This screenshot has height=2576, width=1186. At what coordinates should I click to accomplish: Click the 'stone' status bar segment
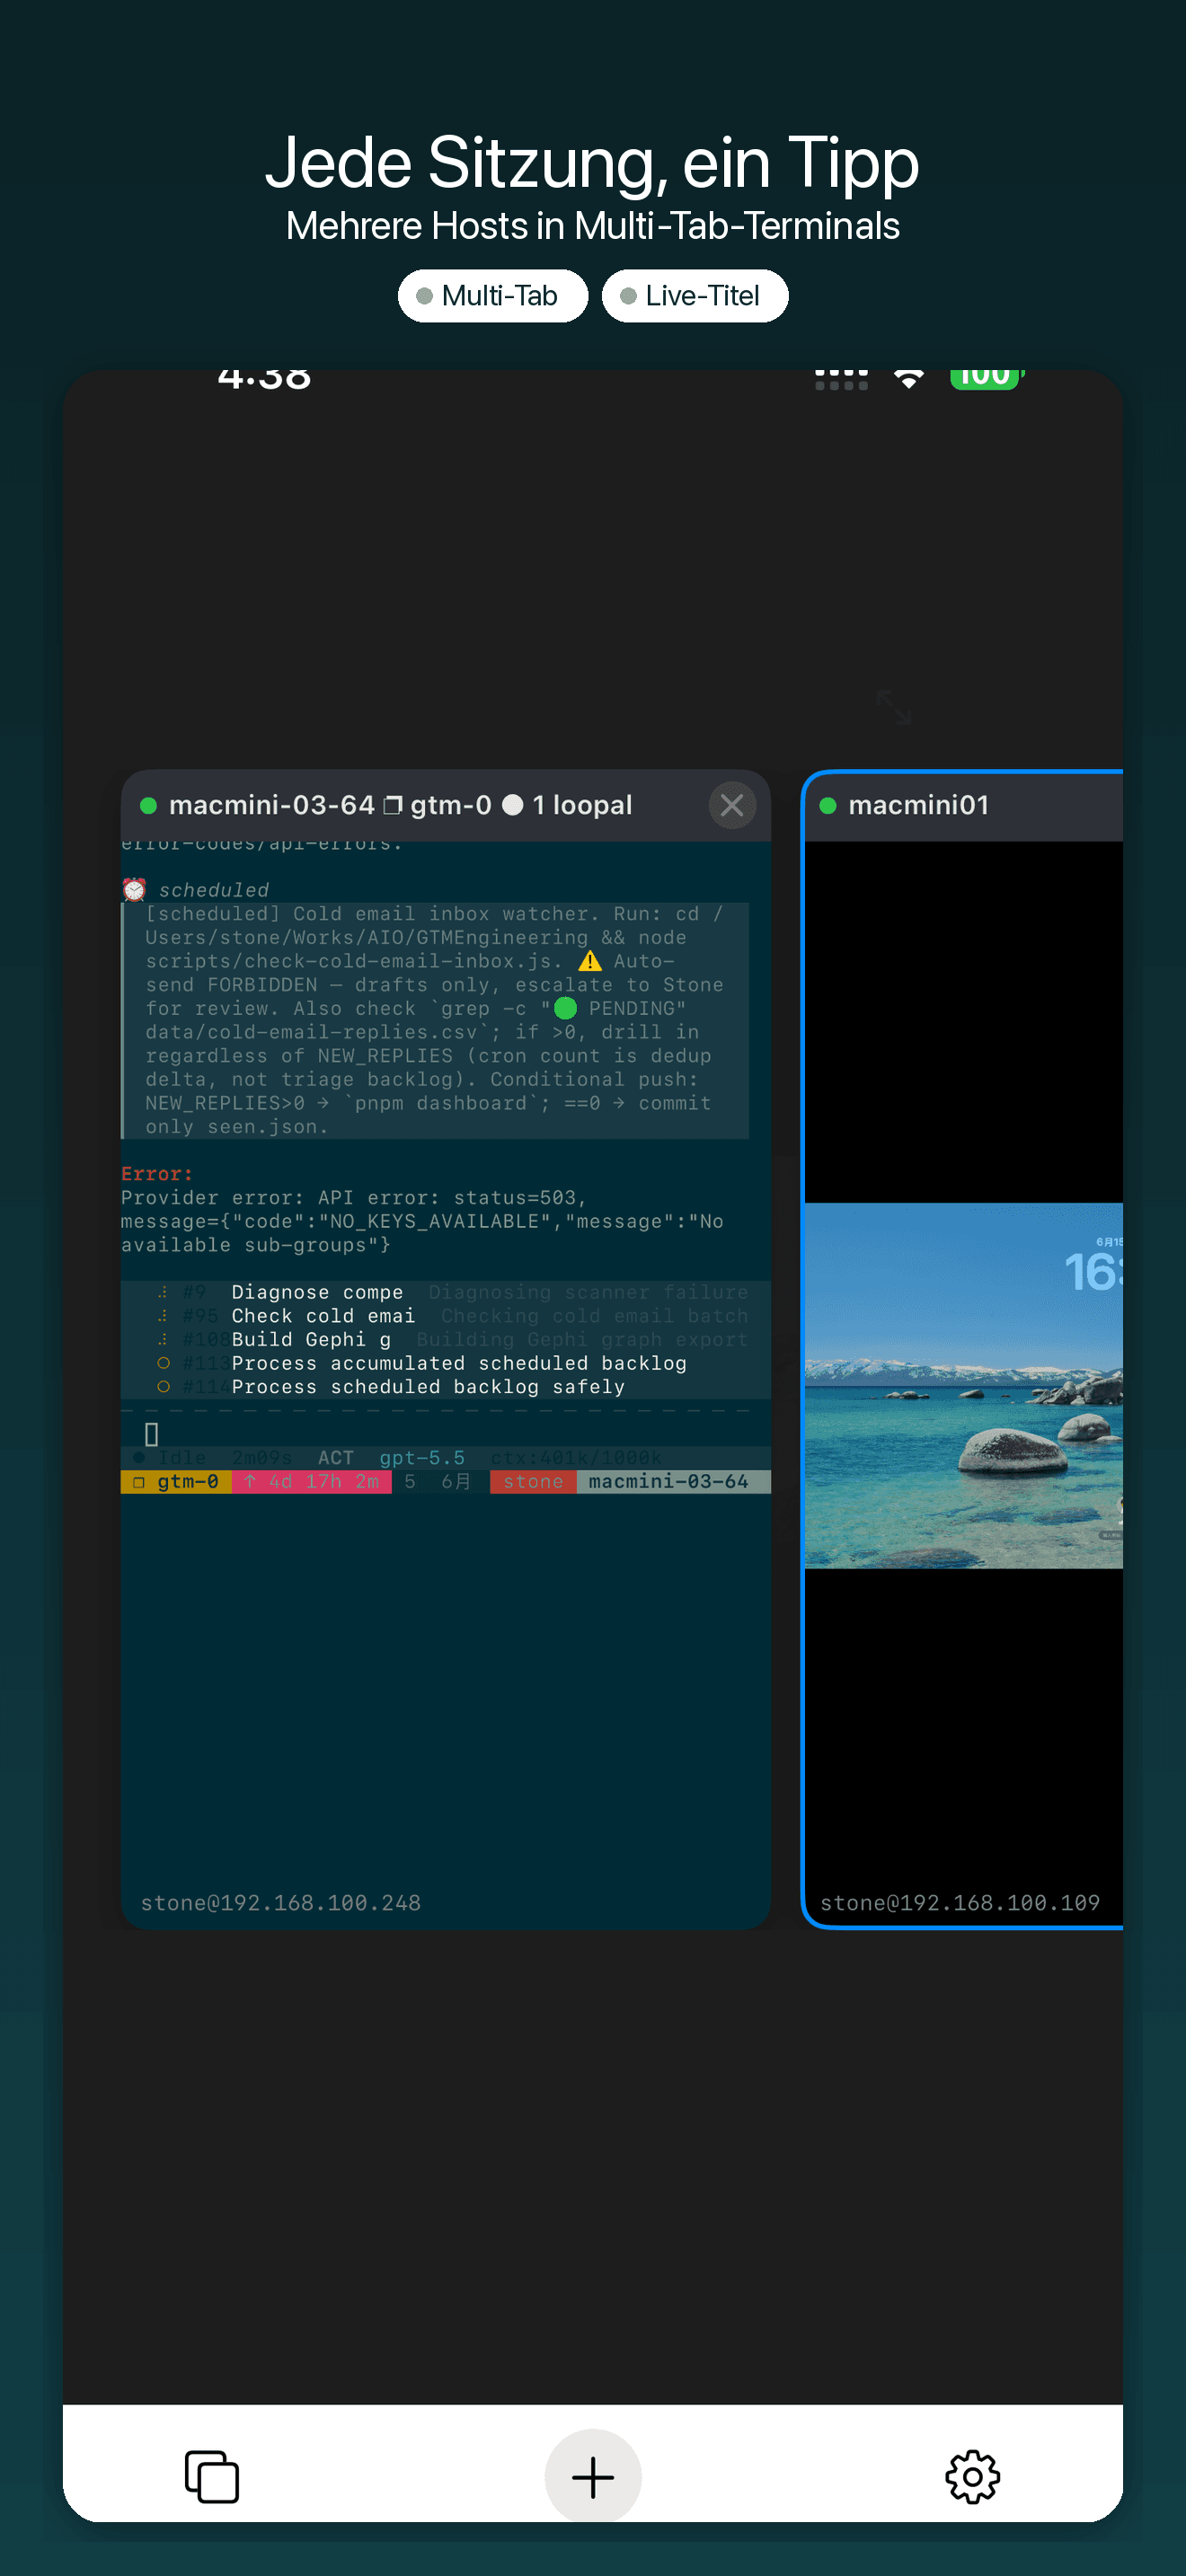pos(533,1481)
